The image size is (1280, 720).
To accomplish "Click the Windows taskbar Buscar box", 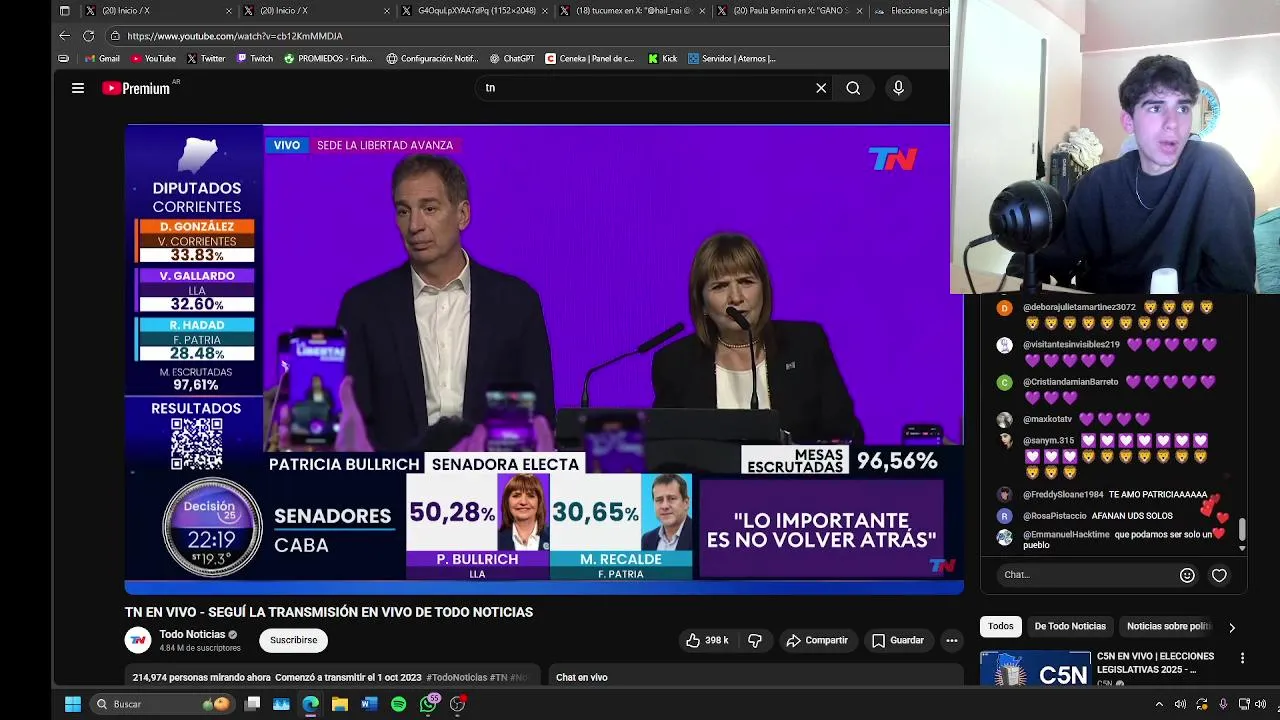I will (162, 704).
